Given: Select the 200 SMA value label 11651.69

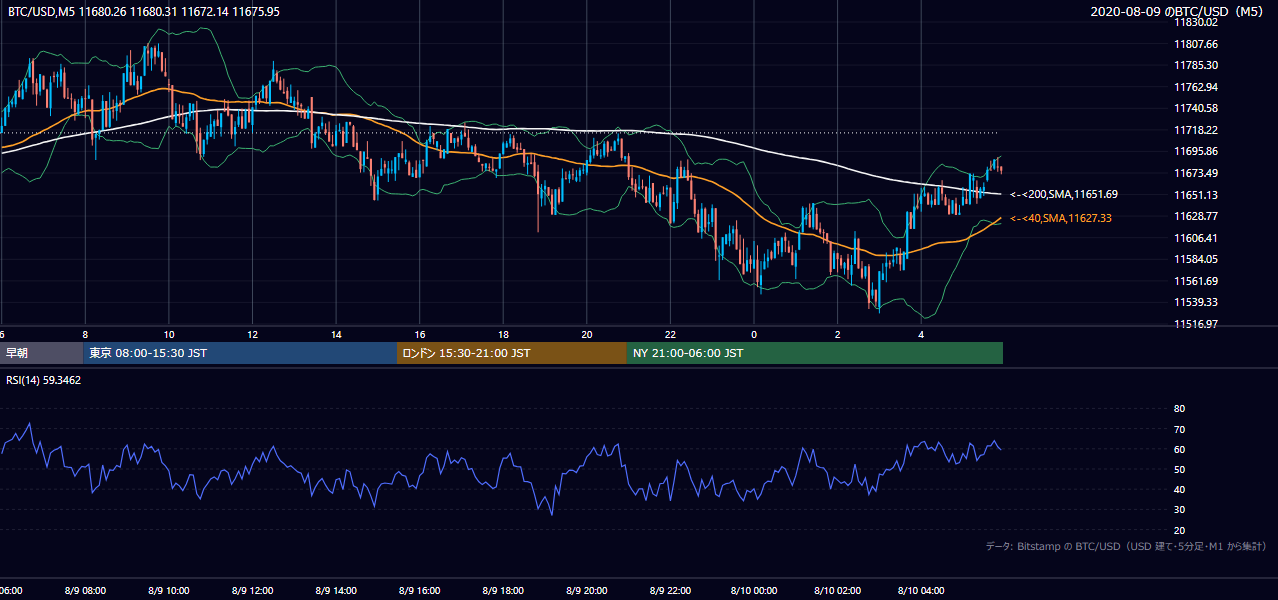Looking at the screenshot, I should click(x=1064, y=194).
